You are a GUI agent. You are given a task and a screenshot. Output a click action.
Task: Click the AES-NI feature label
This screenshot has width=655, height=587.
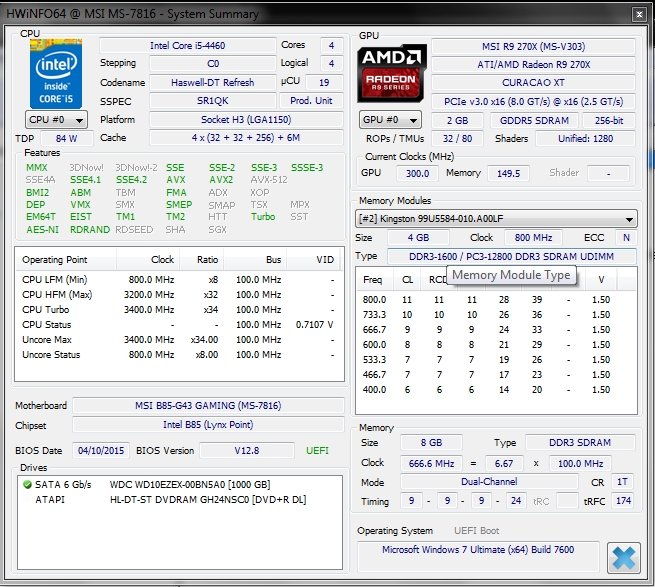pyautogui.click(x=42, y=229)
